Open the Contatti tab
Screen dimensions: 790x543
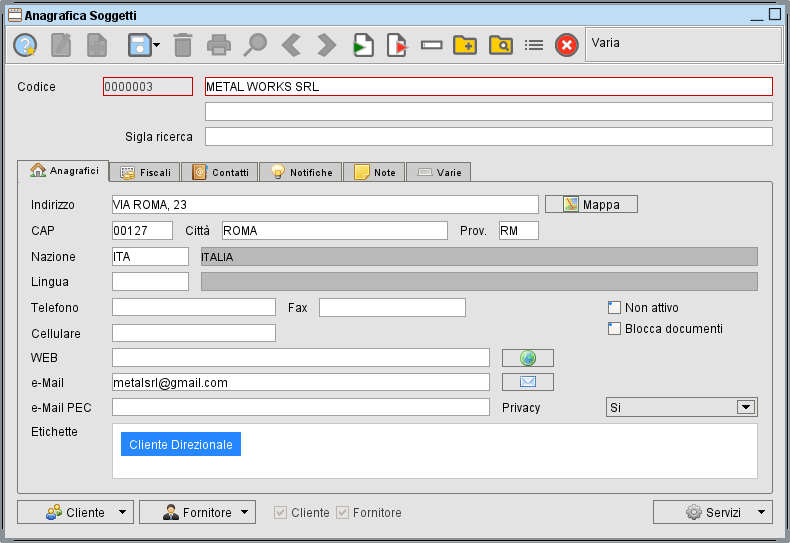pos(220,172)
